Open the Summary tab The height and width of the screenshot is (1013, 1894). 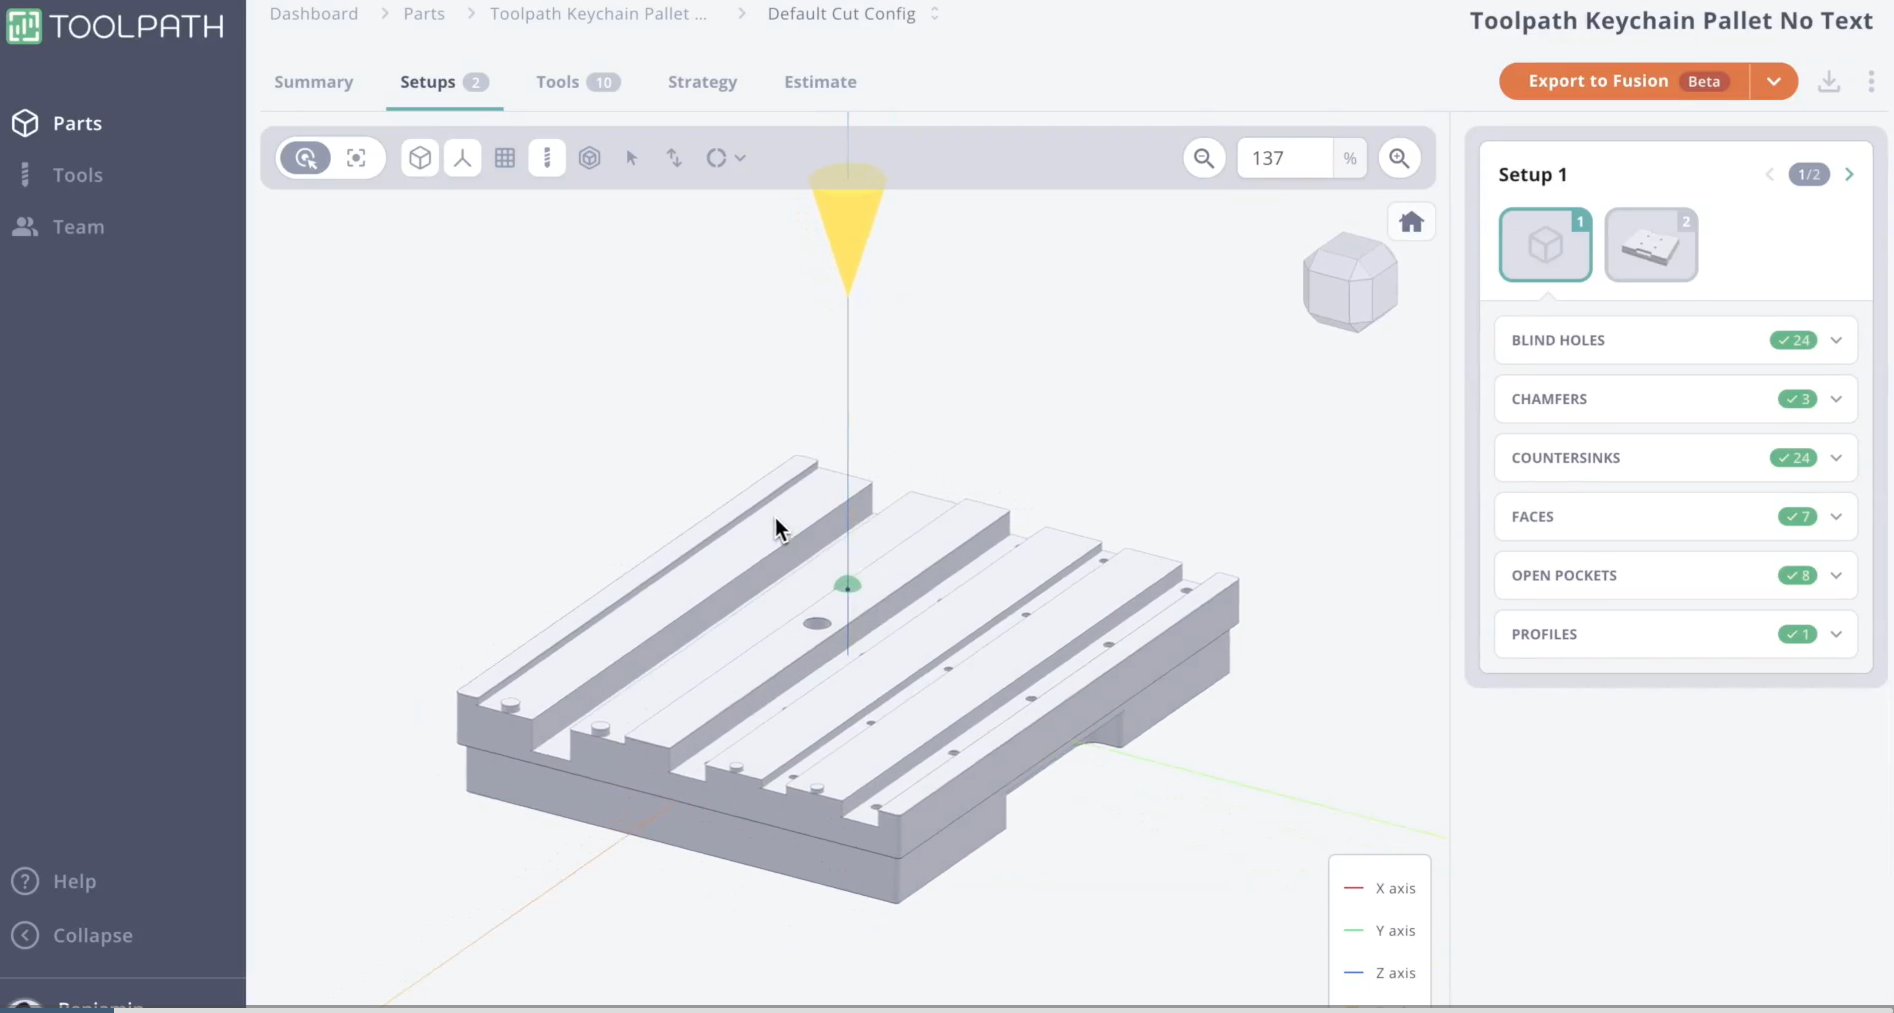click(313, 82)
